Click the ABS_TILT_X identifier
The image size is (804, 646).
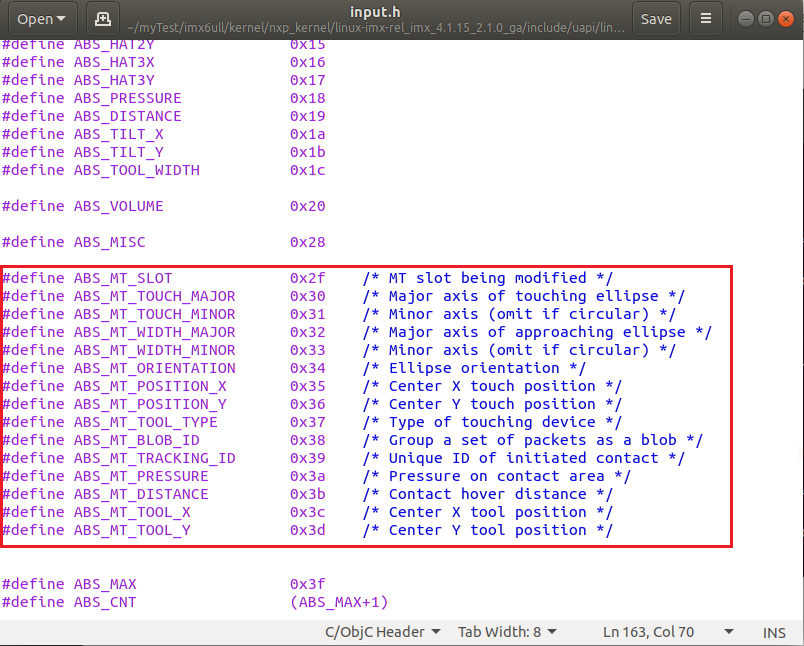(118, 134)
